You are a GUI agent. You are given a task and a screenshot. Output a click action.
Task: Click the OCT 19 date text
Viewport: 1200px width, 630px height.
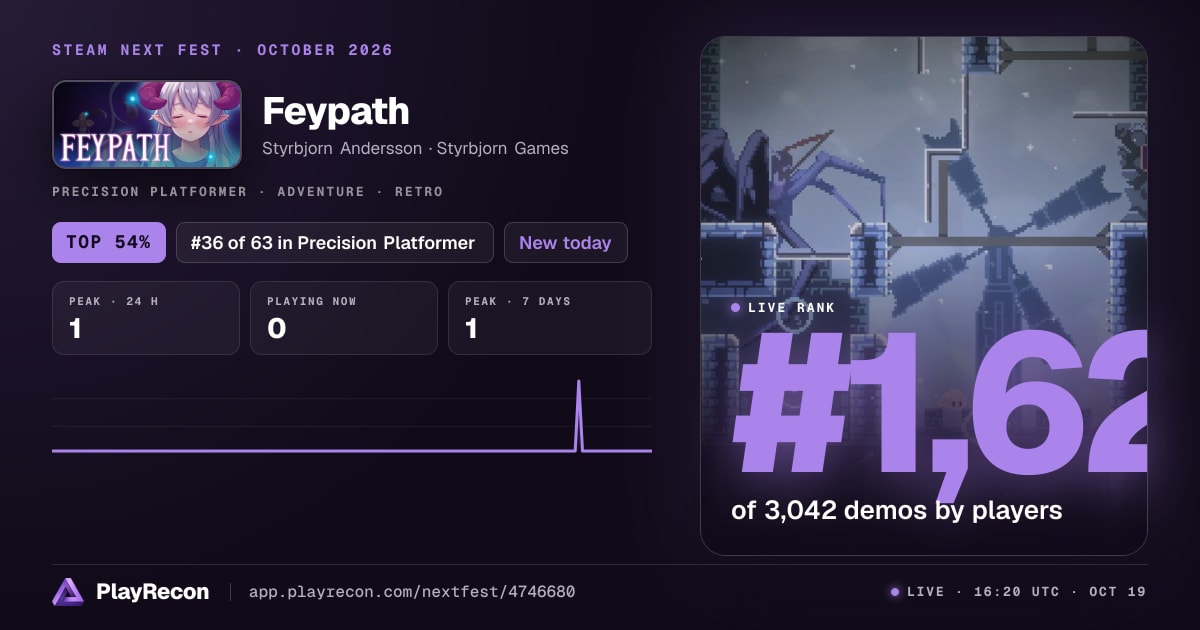tap(1117, 592)
